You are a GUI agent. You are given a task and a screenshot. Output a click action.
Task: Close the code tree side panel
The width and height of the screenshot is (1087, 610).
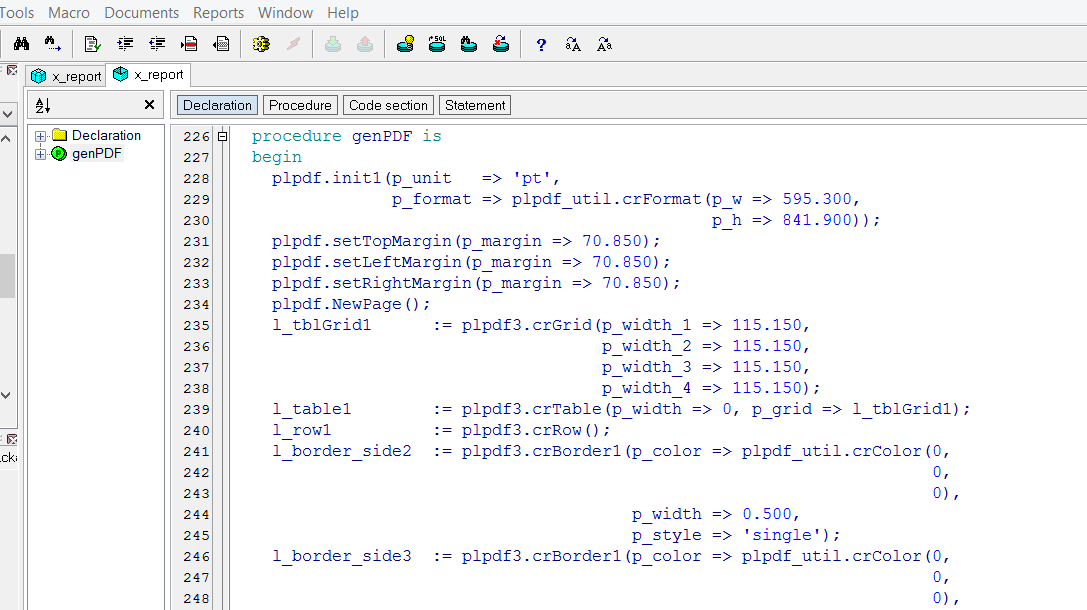149,105
